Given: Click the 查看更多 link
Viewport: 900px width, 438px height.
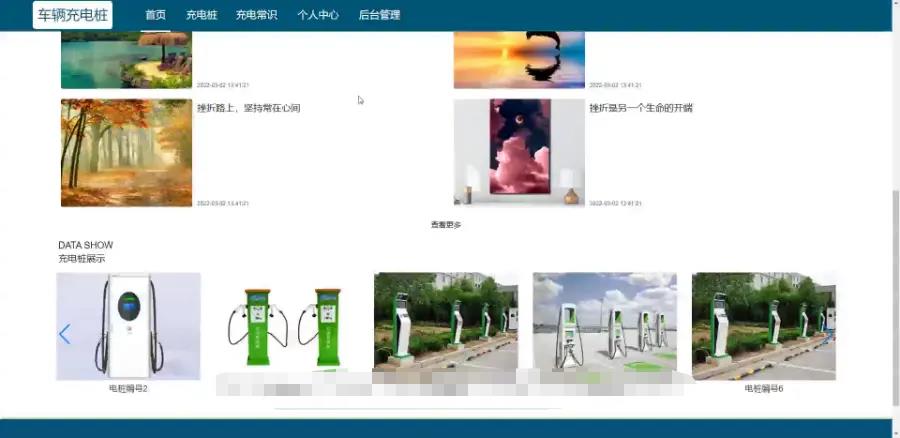Looking at the screenshot, I should (x=446, y=225).
